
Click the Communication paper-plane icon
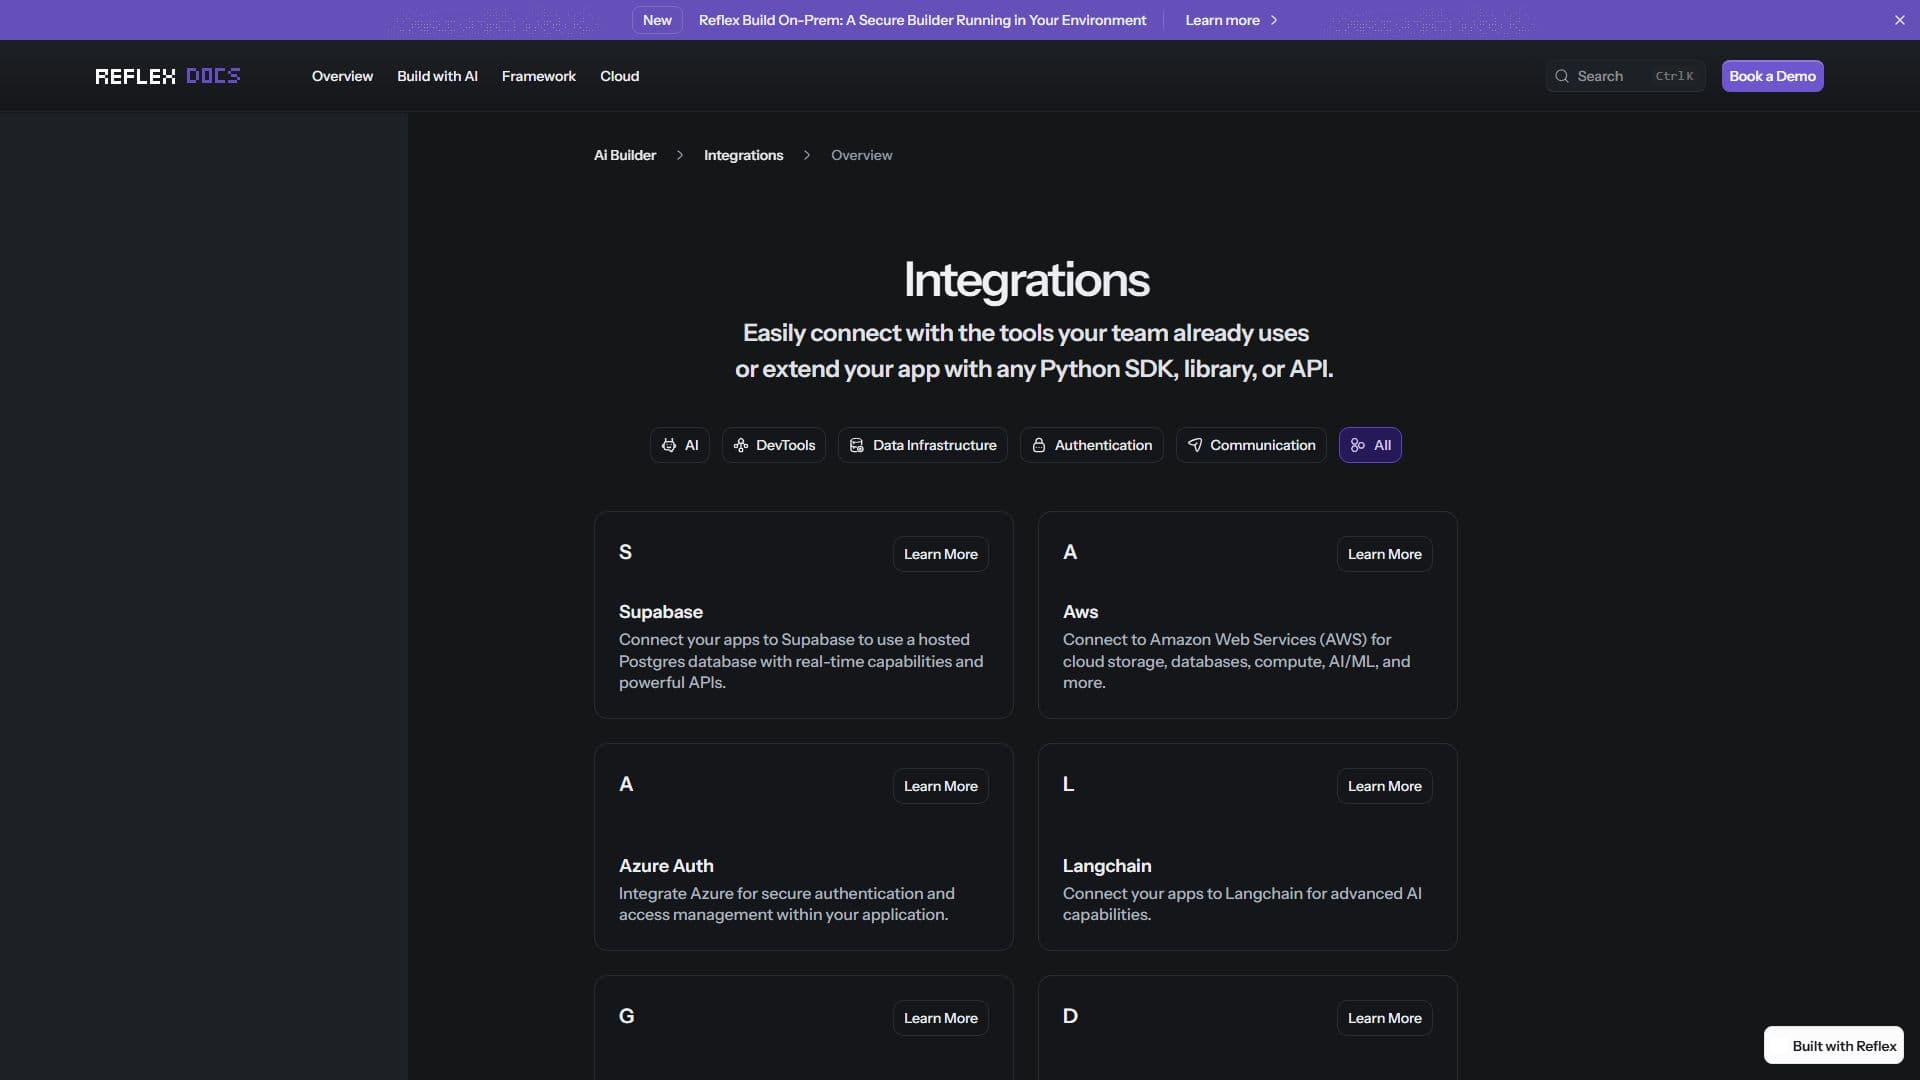click(x=1195, y=445)
